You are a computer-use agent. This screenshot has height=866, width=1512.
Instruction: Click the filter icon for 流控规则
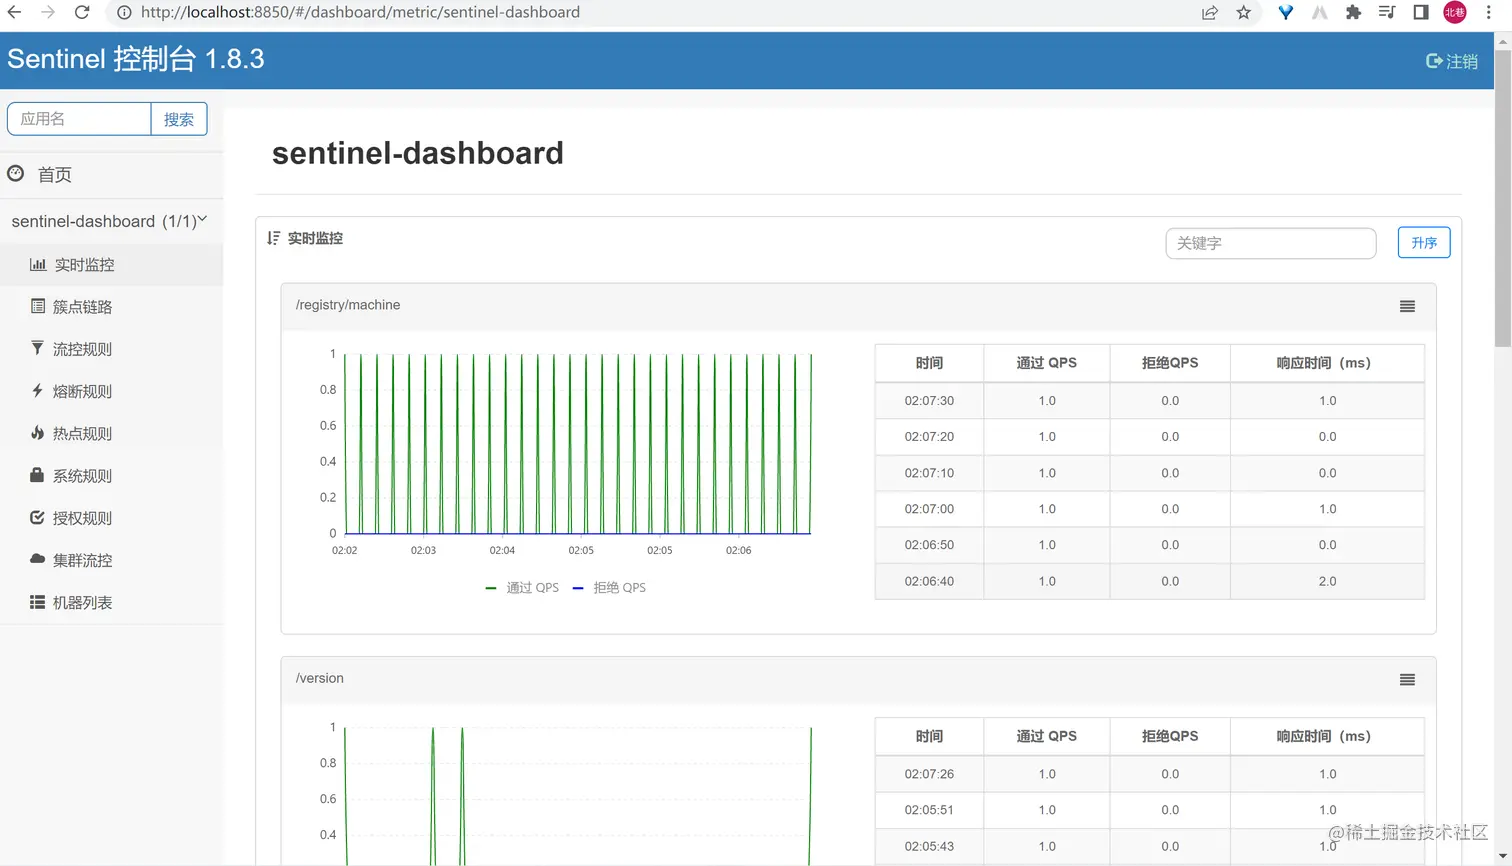point(37,348)
